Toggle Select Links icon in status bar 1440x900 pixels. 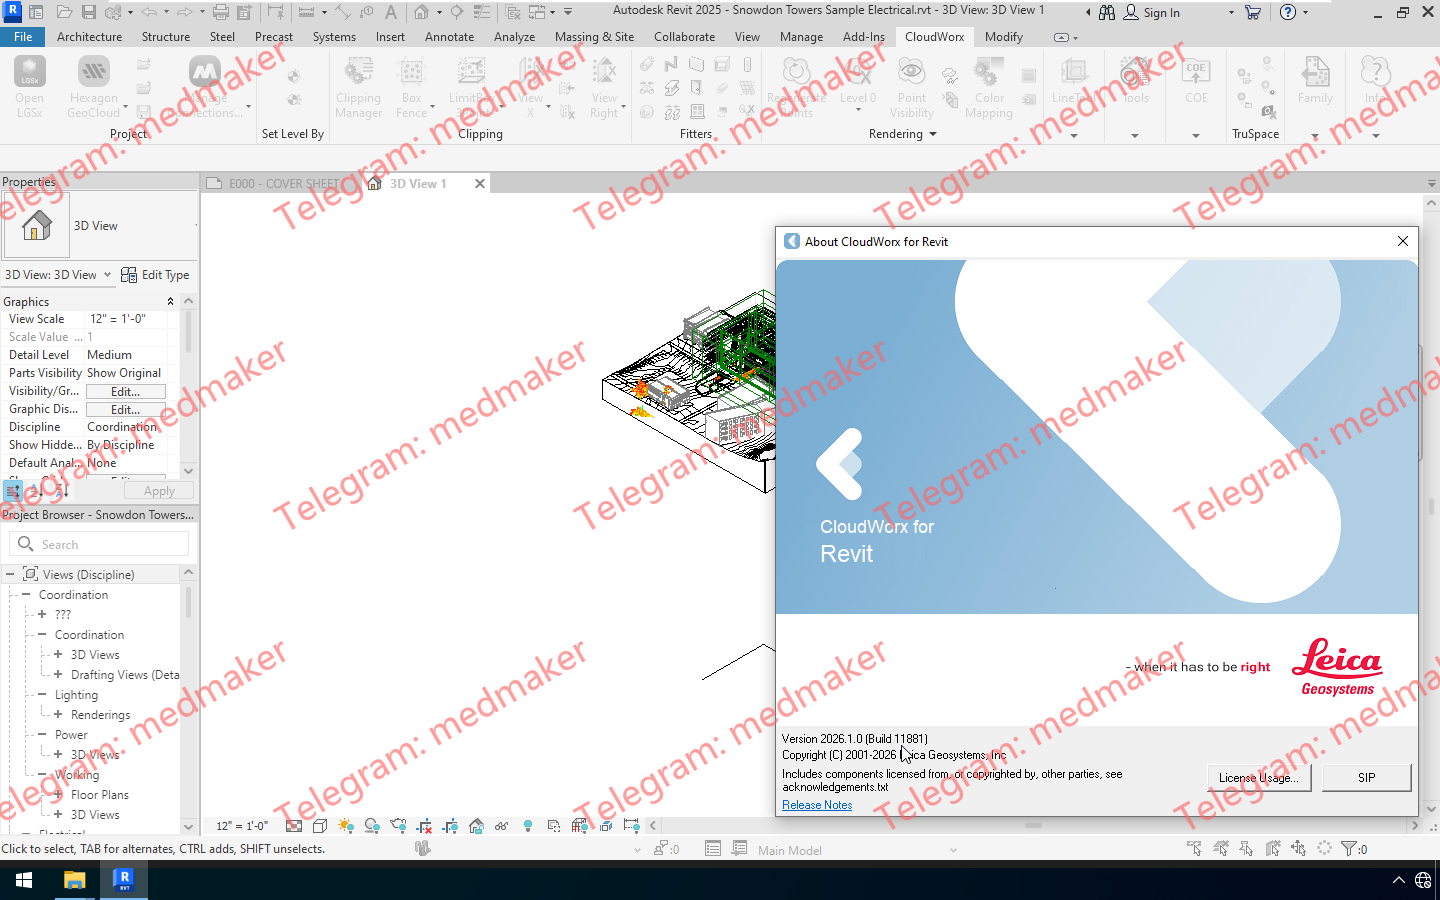pyautogui.click(x=1195, y=849)
